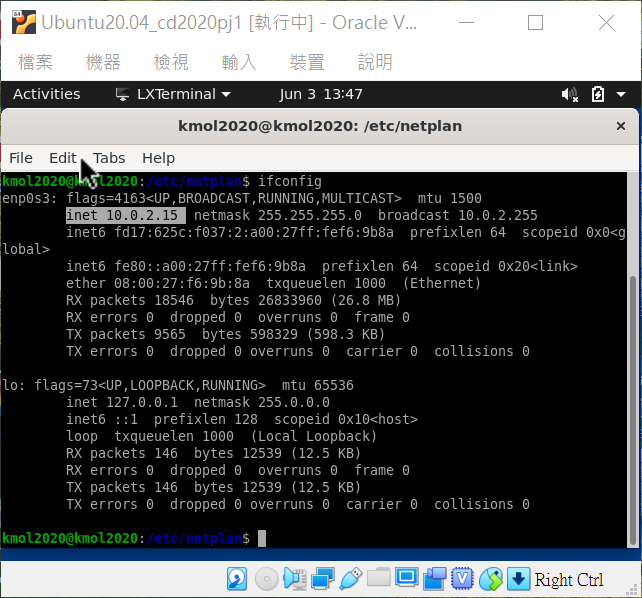Maximize the VirtualBox window

(535, 23)
